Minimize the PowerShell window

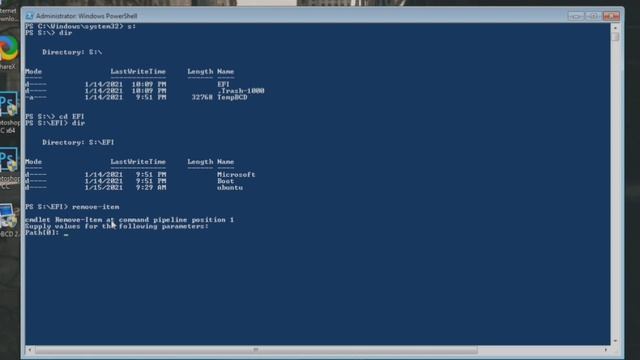point(576,16)
